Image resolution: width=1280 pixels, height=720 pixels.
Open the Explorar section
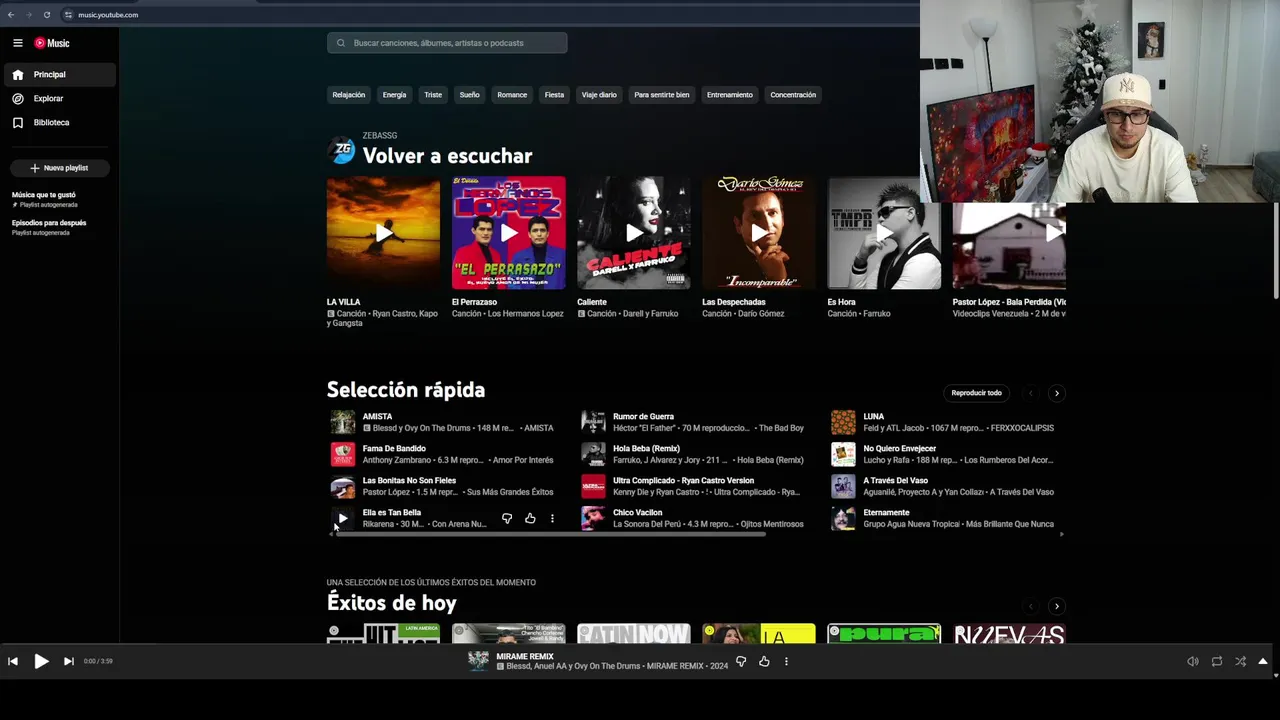[59, 98]
